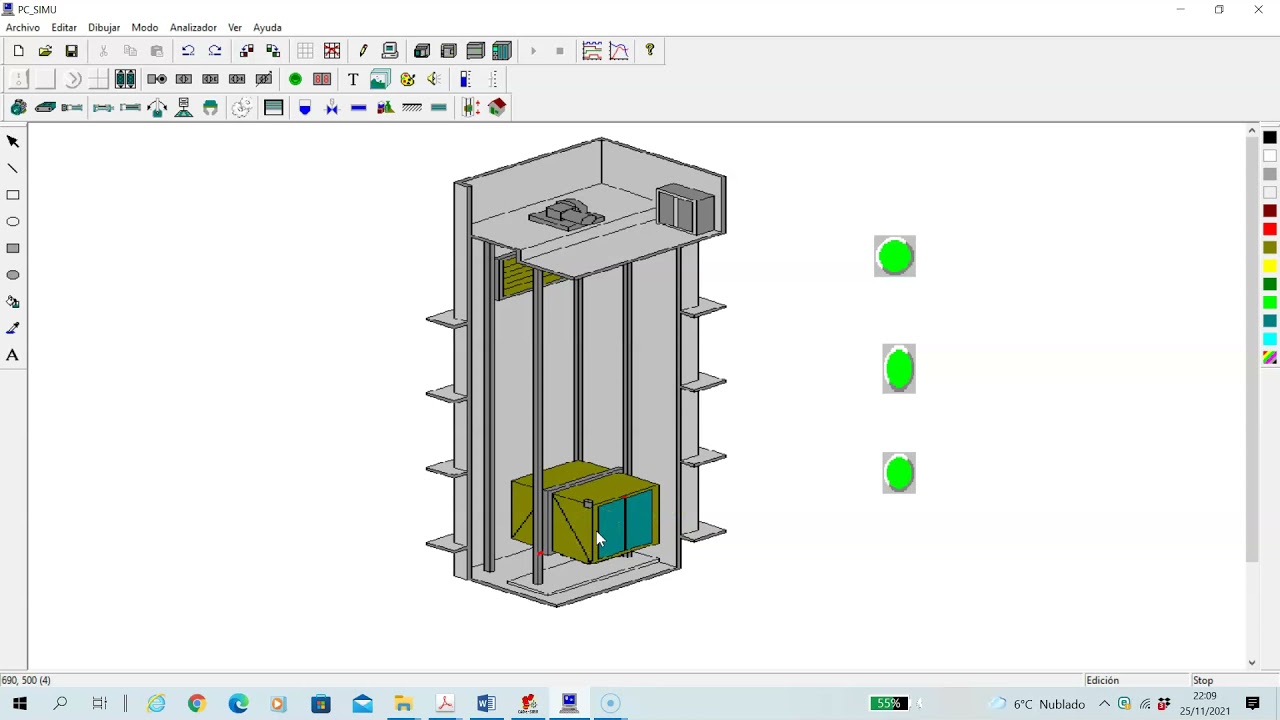This screenshot has height=720, width=1280.
Task: Click the red crossed grid icon
Action: coord(332,51)
